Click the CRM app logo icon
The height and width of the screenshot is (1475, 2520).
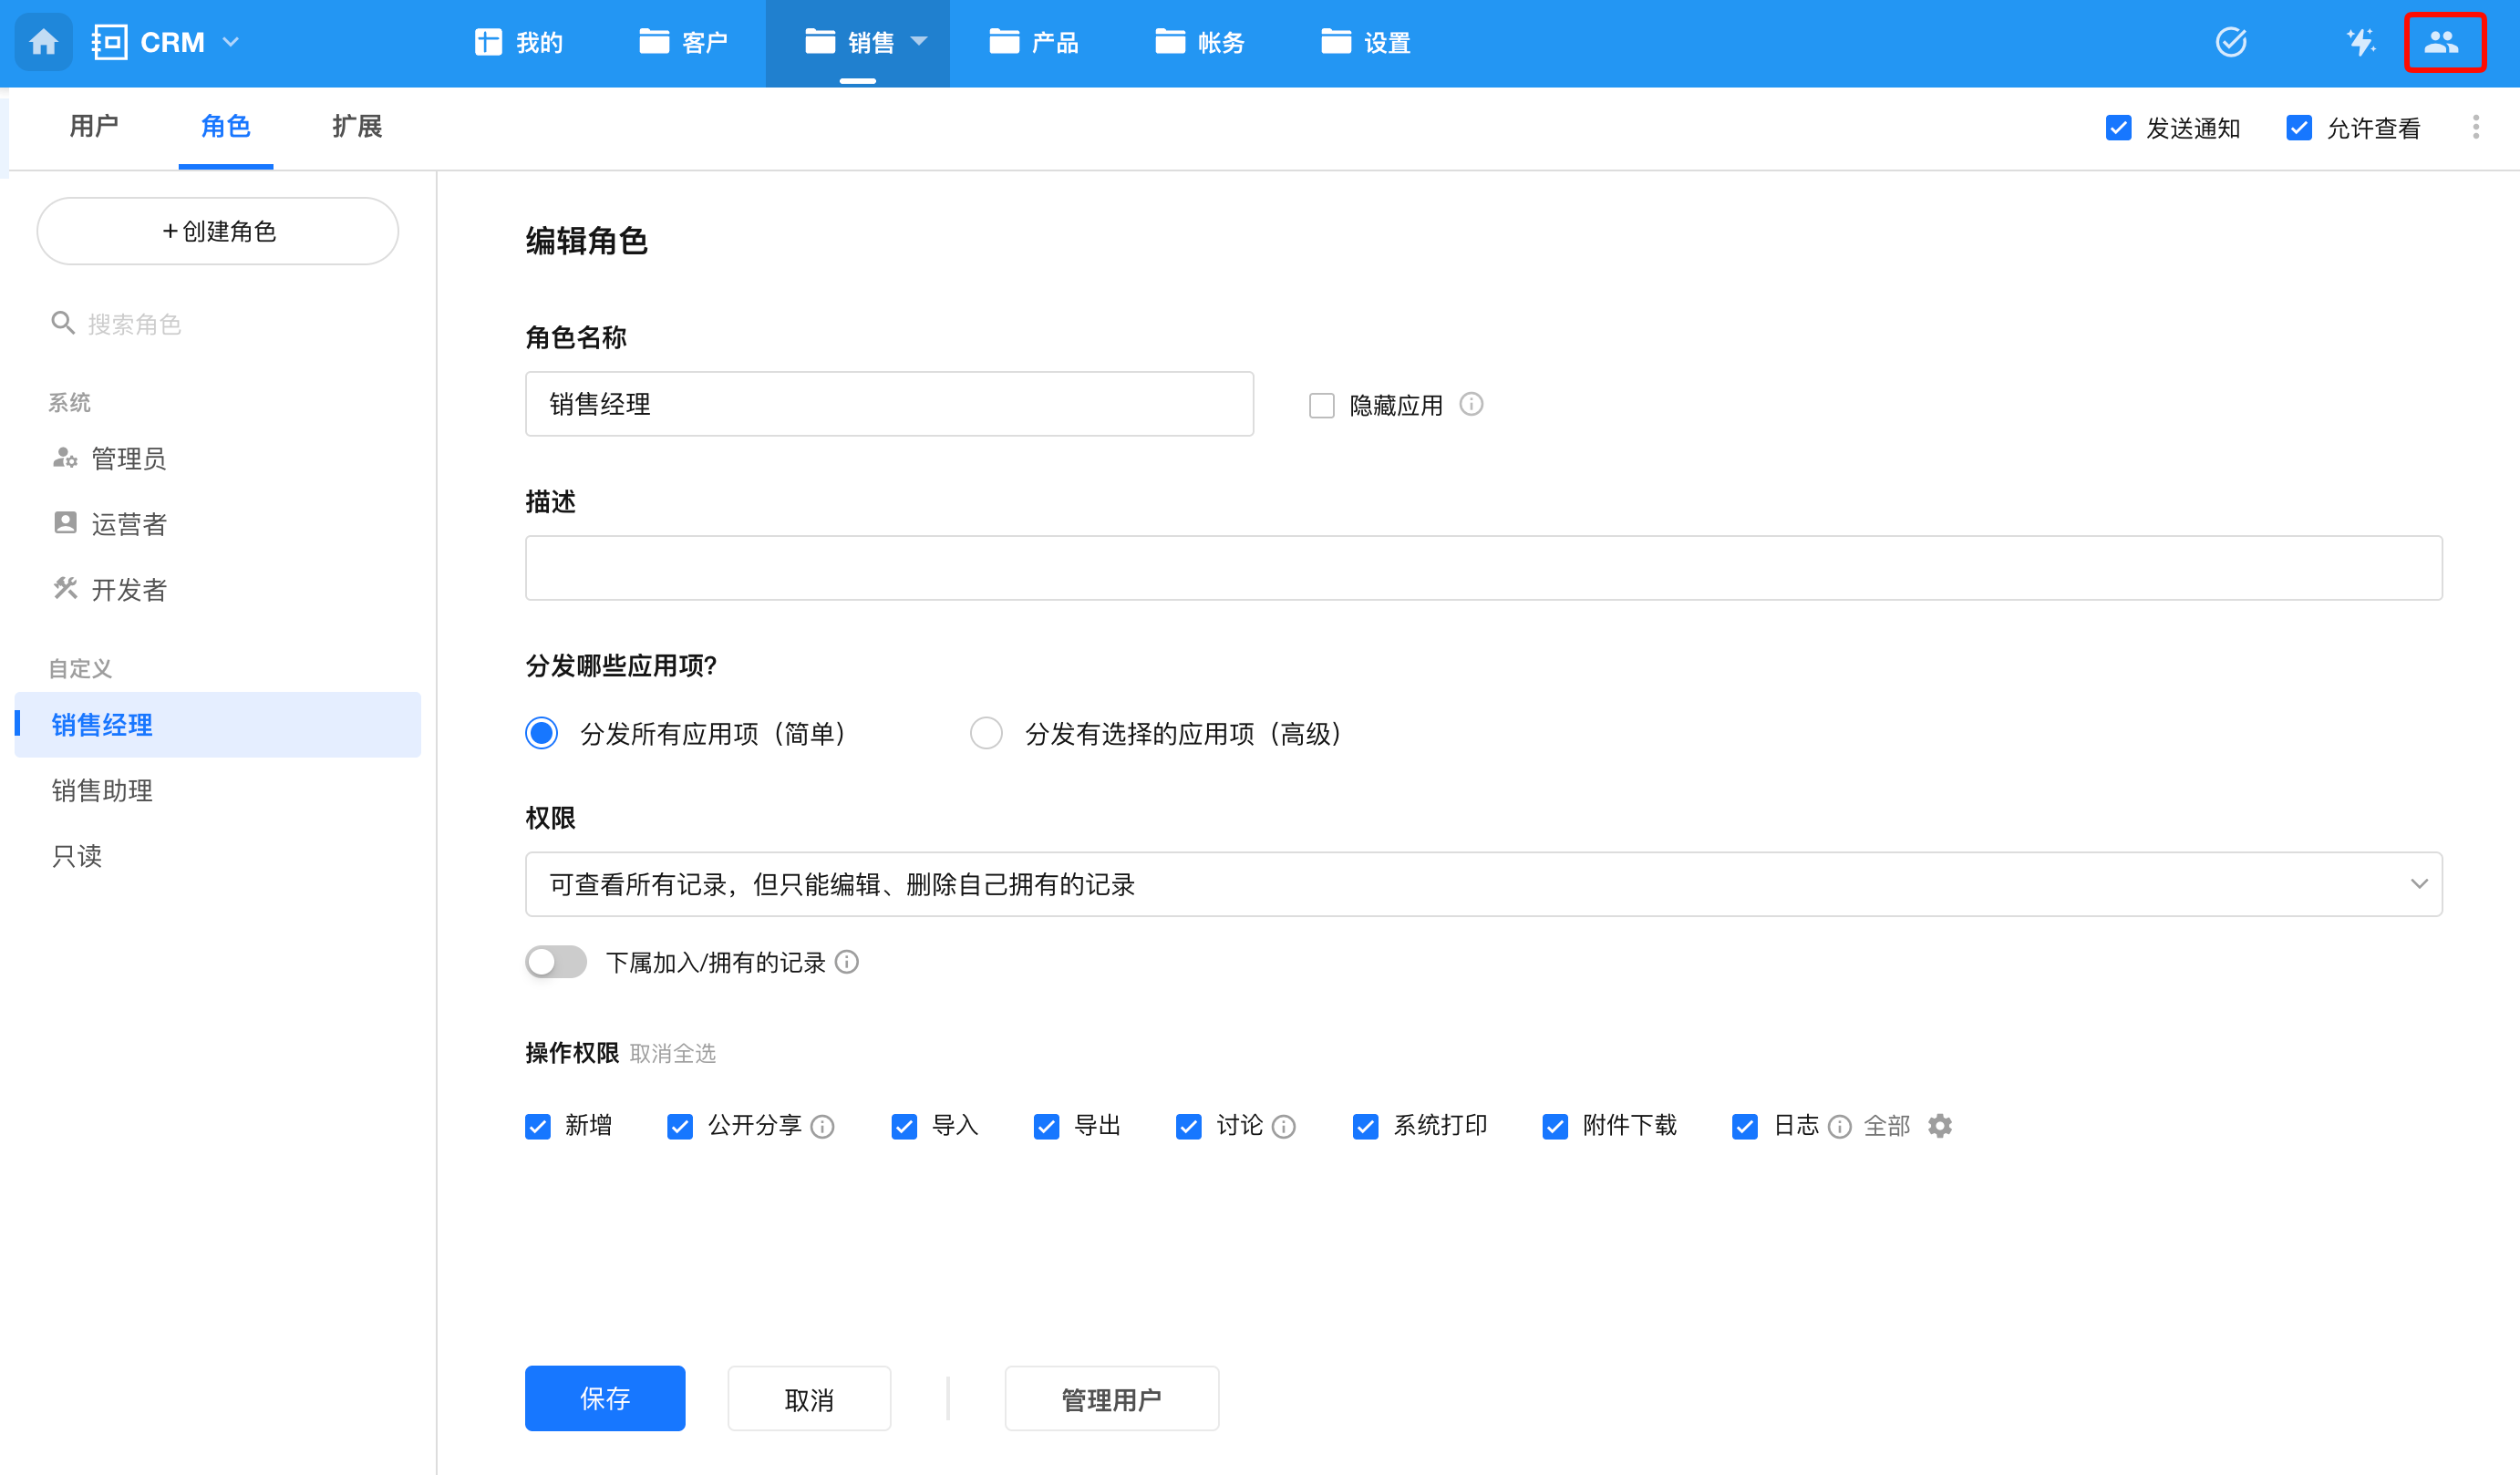[109, 42]
